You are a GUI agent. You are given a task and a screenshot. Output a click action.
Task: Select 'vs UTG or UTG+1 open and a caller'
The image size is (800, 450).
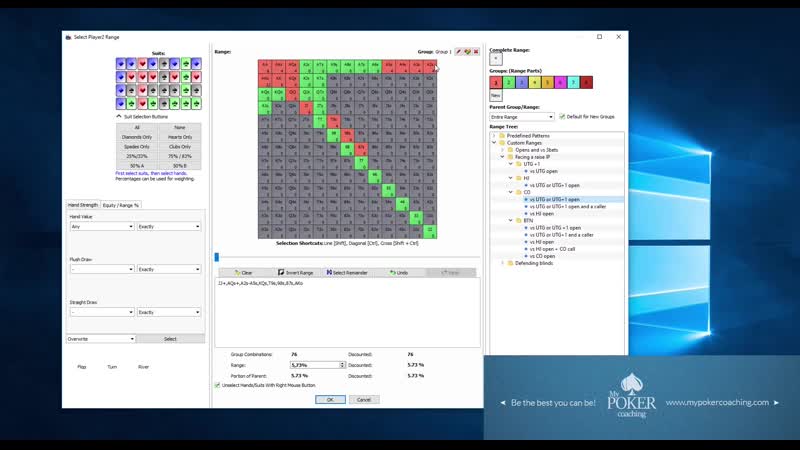point(568,207)
